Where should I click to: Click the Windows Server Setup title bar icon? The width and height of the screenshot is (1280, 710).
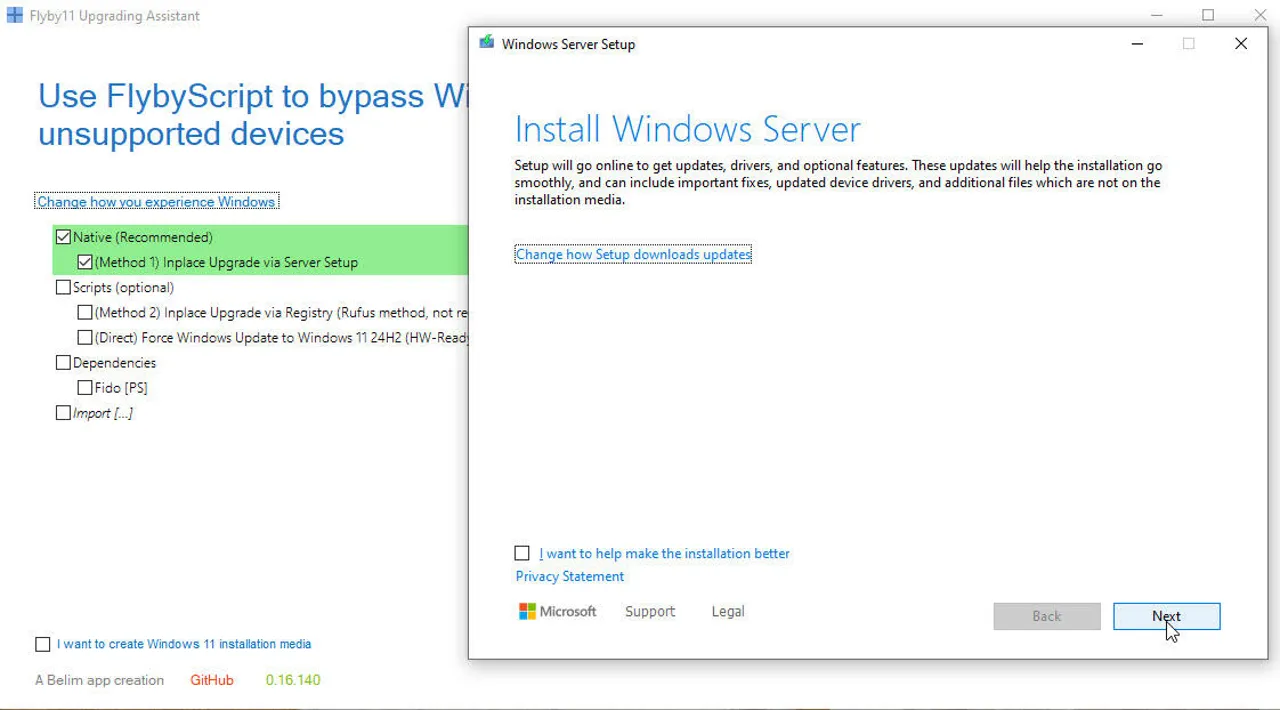[487, 43]
